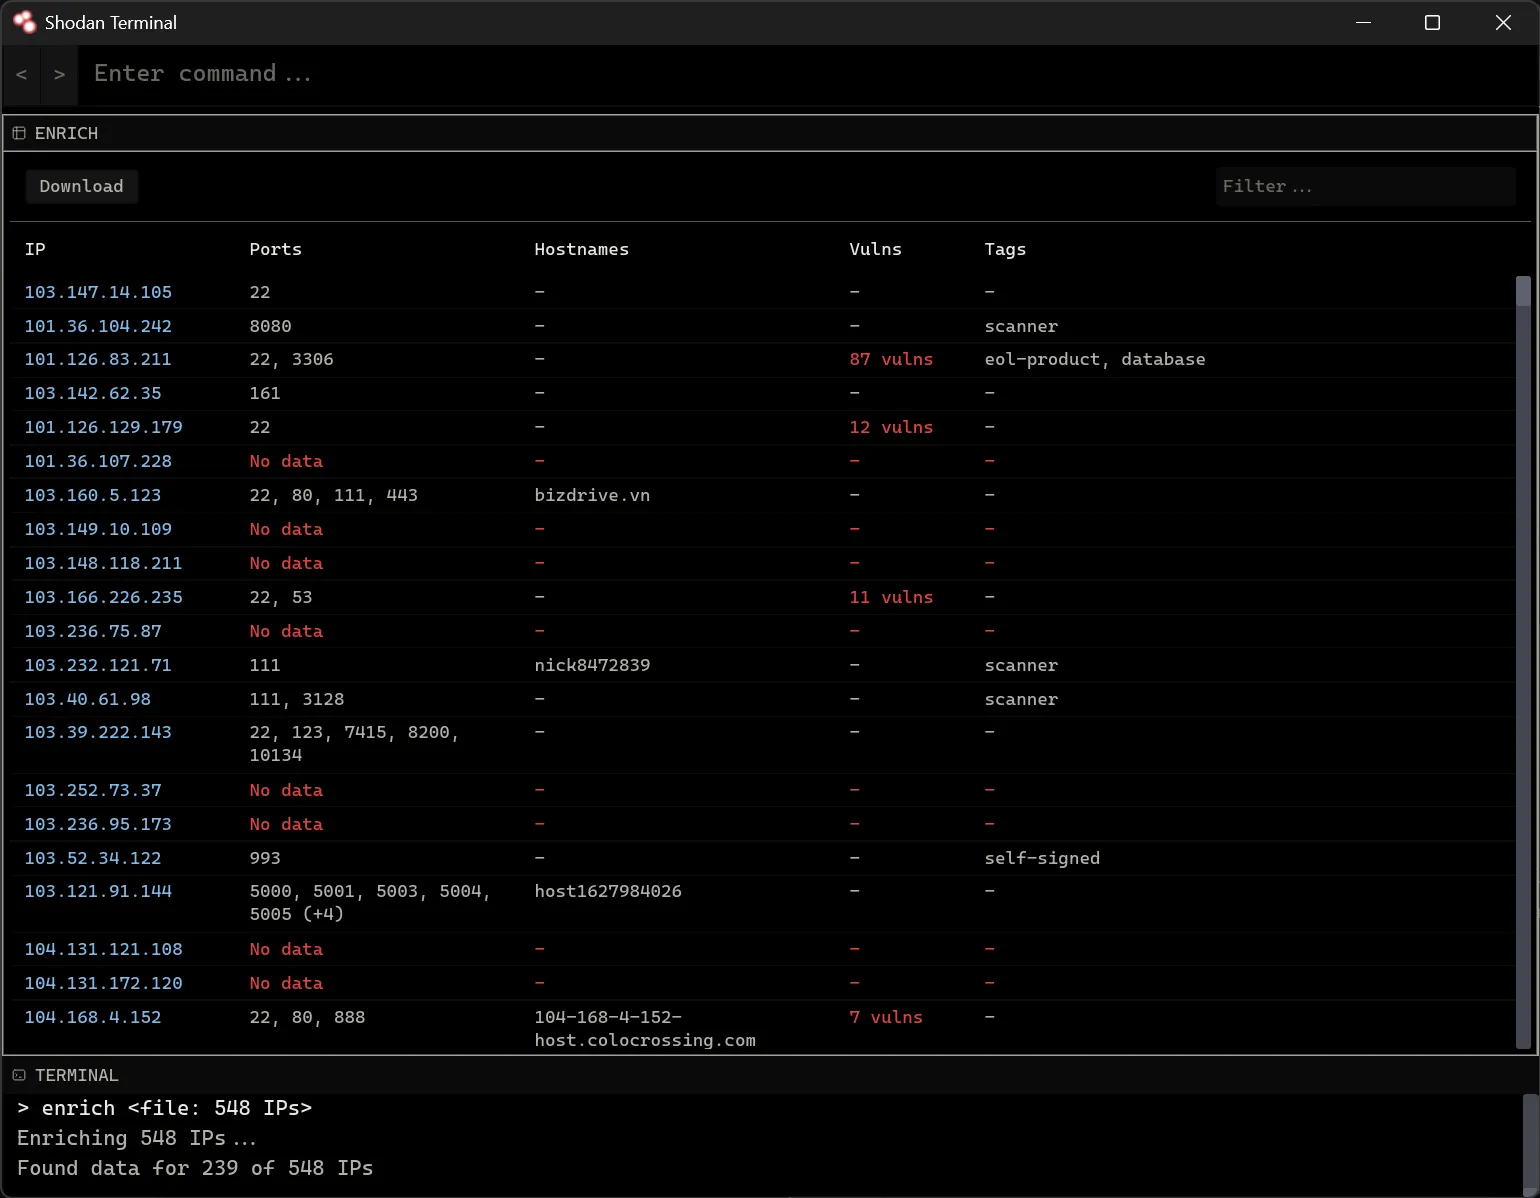This screenshot has width=1540, height=1198.
Task: Go back with the left arrow history button
Action: 22,75
